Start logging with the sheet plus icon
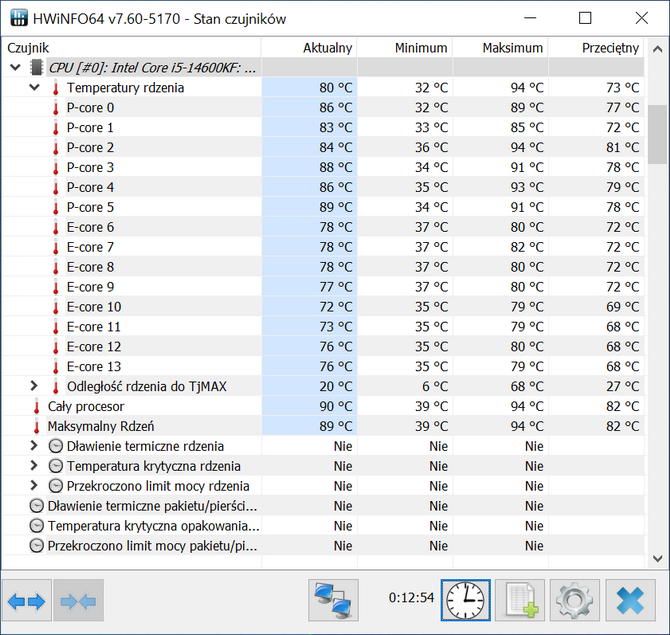This screenshot has height=635, width=670. coord(520,600)
